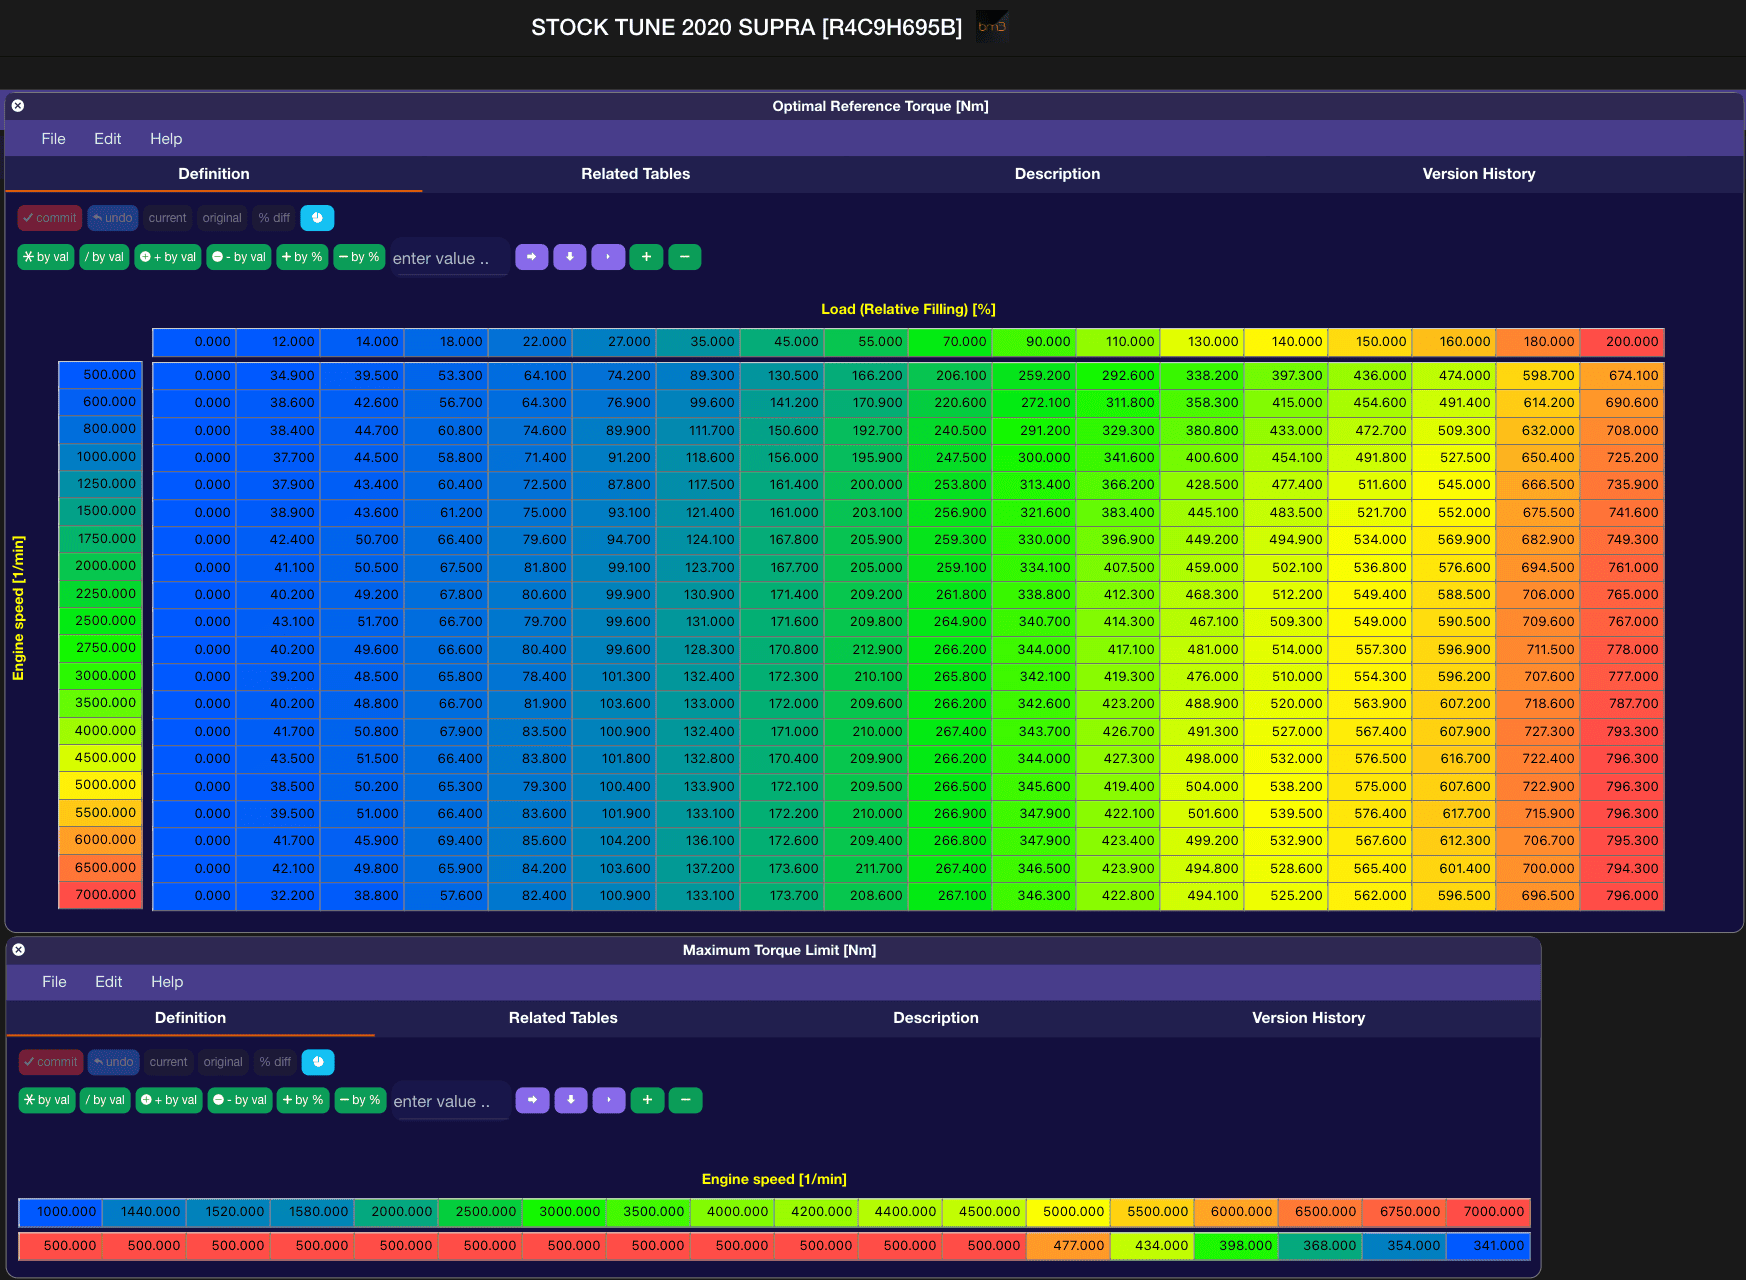
Task: Select the 341.000 cell in Maximum Torque Limit
Action: pyautogui.click(x=1488, y=1245)
